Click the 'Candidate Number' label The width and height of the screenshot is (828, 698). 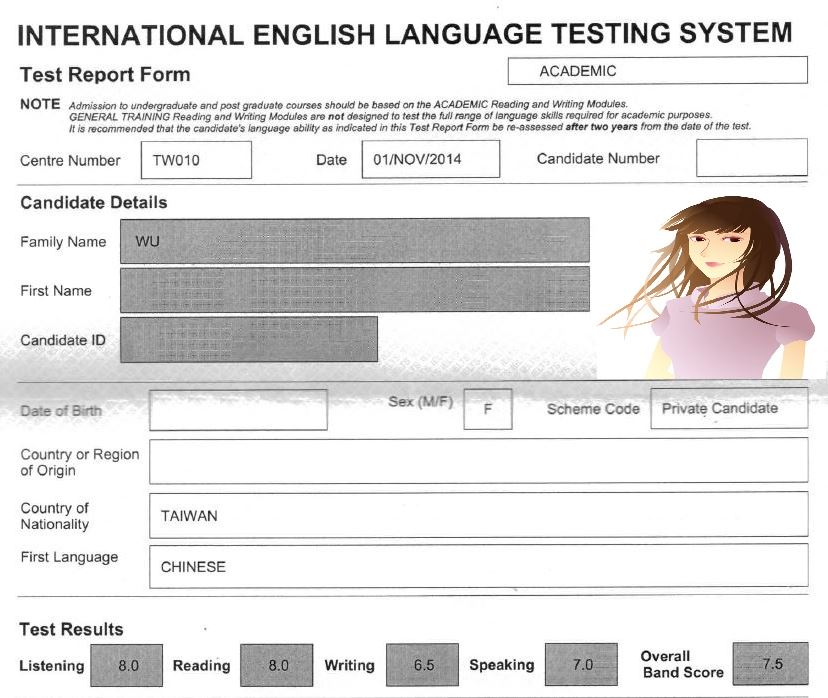[598, 158]
